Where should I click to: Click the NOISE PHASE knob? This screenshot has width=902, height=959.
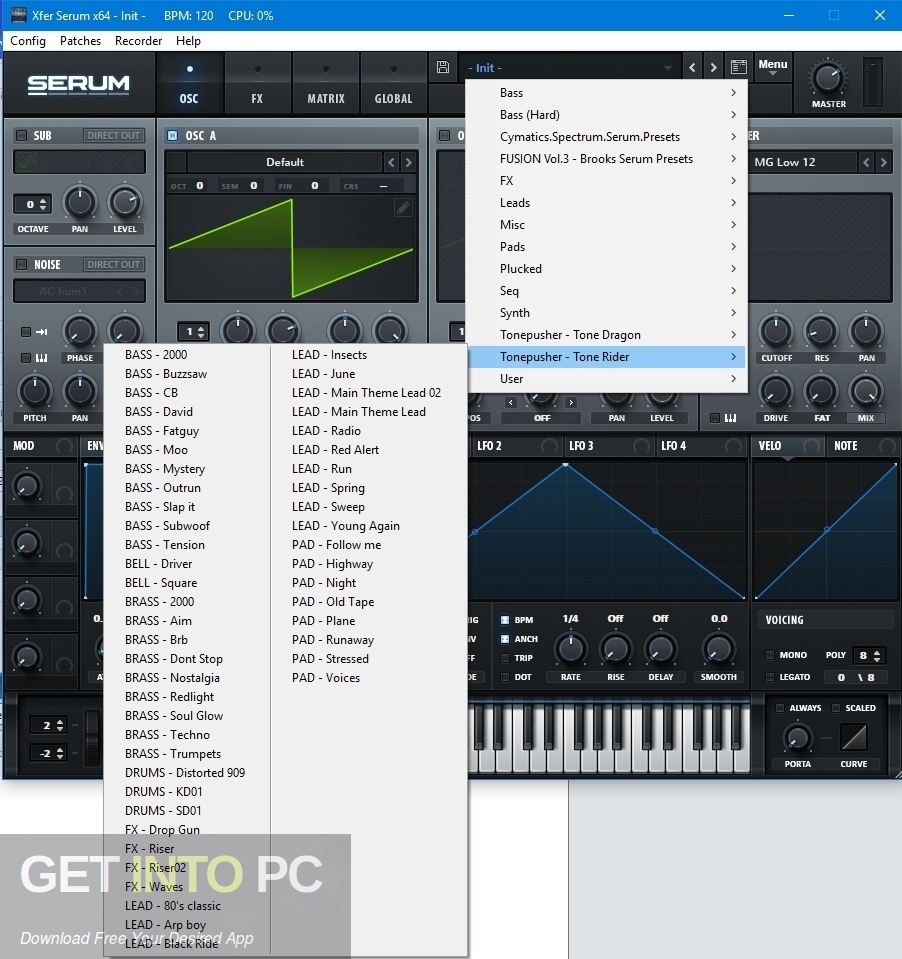point(80,331)
